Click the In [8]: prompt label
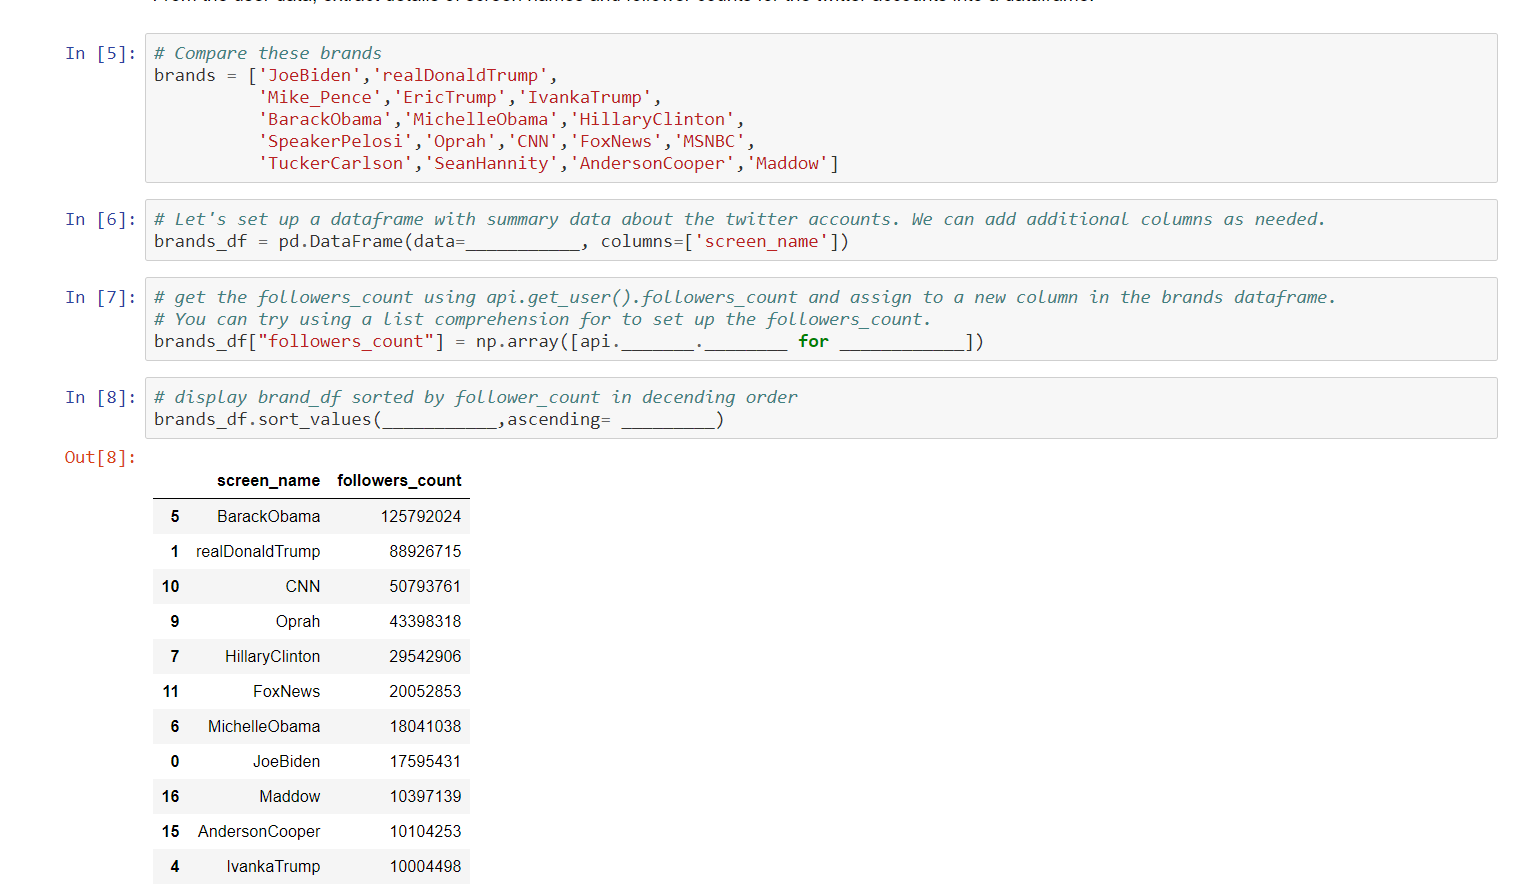This screenshot has width=1513, height=891. (100, 397)
